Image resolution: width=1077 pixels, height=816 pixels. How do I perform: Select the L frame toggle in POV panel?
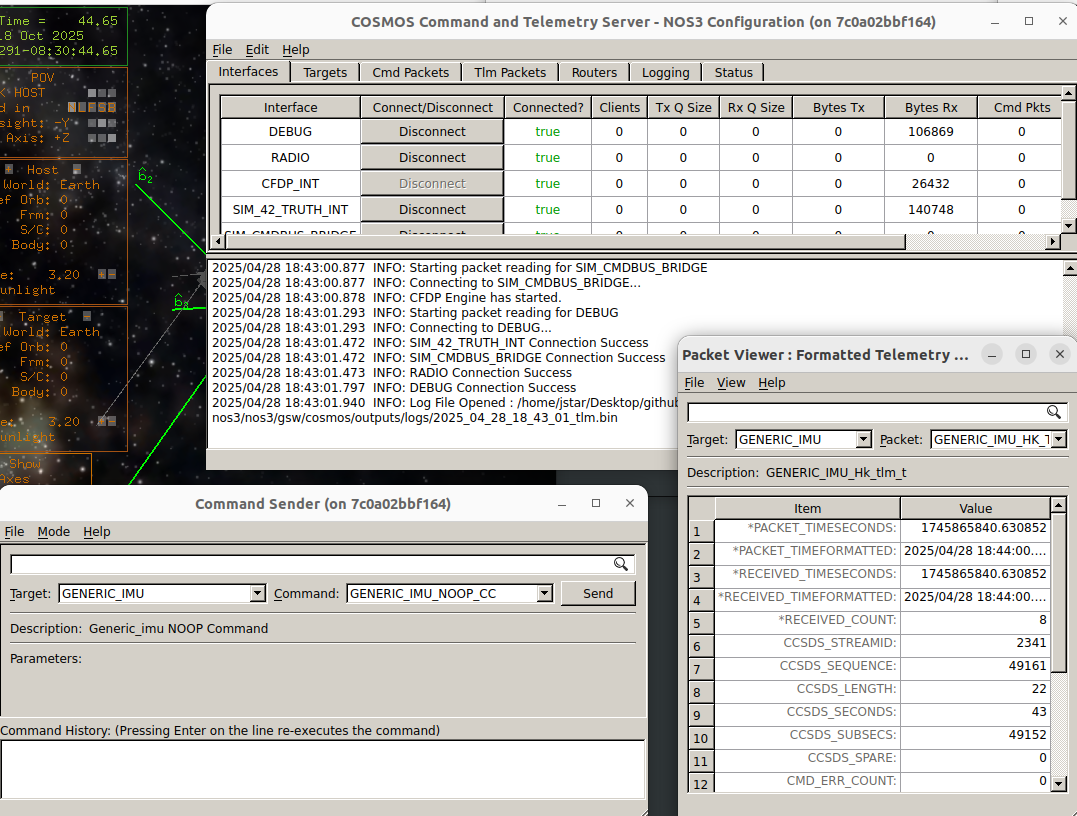click(x=82, y=107)
